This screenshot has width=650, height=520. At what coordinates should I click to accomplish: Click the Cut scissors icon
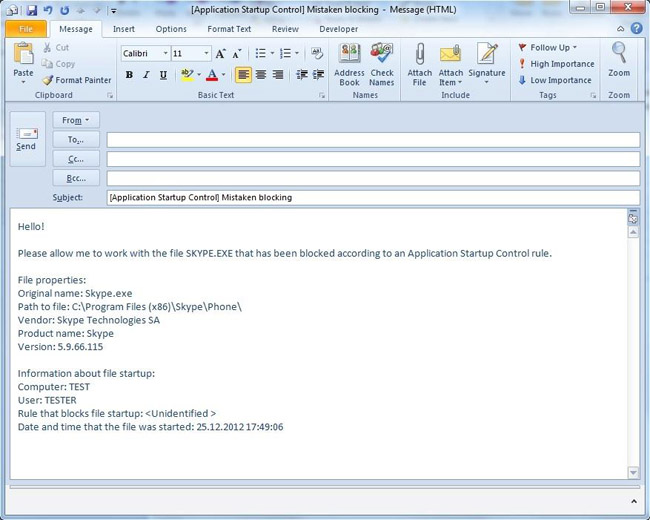pyautogui.click(x=47, y=47)
